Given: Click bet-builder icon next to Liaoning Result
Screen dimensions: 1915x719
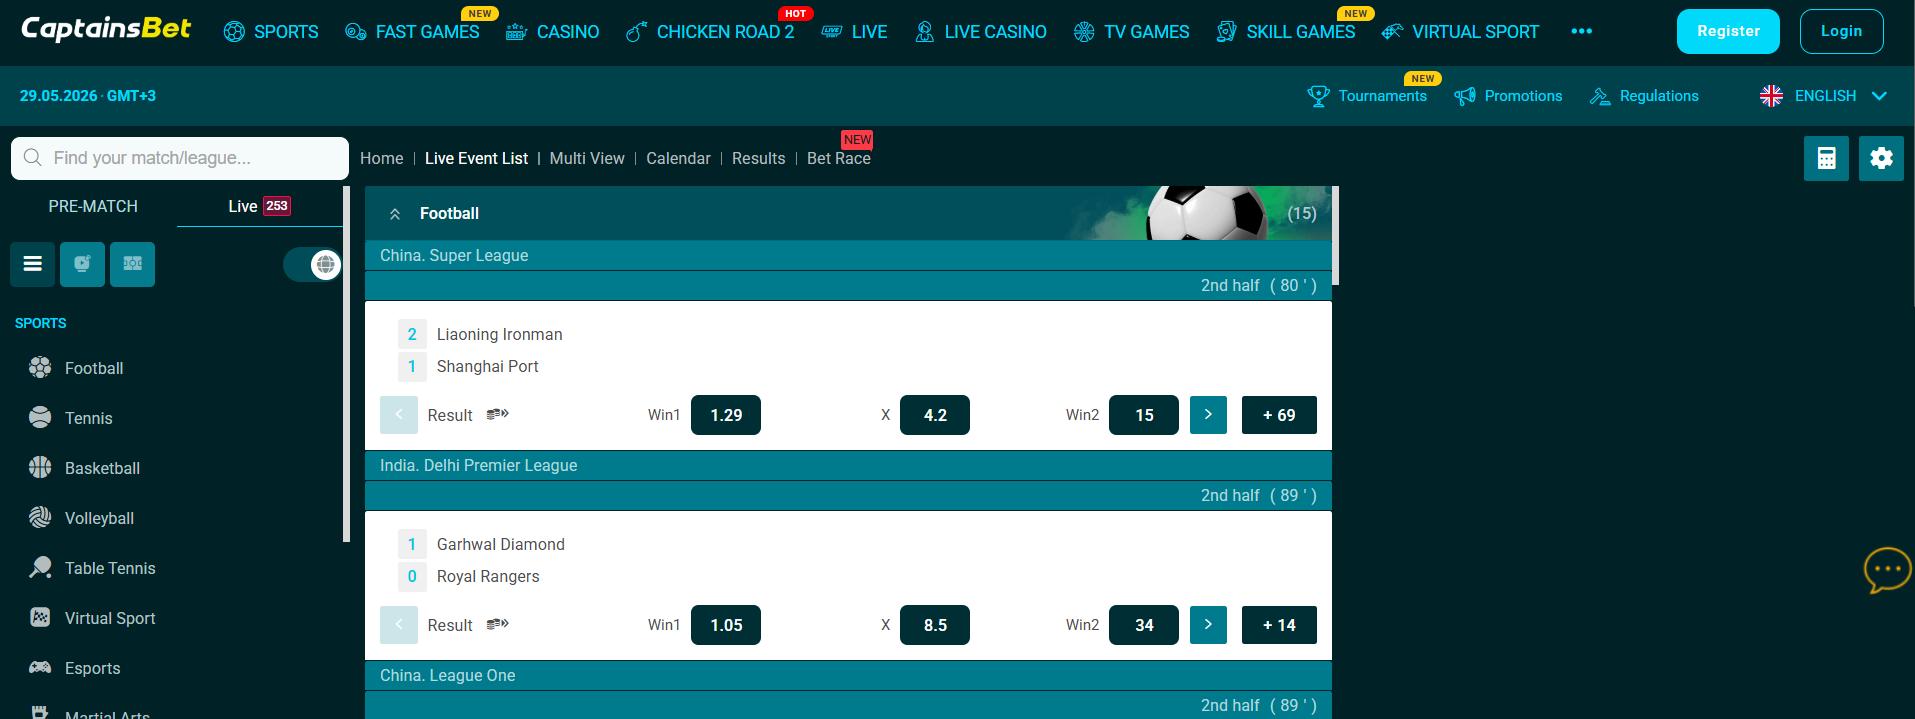Looking at the screenshot, I should pos(497,414).
